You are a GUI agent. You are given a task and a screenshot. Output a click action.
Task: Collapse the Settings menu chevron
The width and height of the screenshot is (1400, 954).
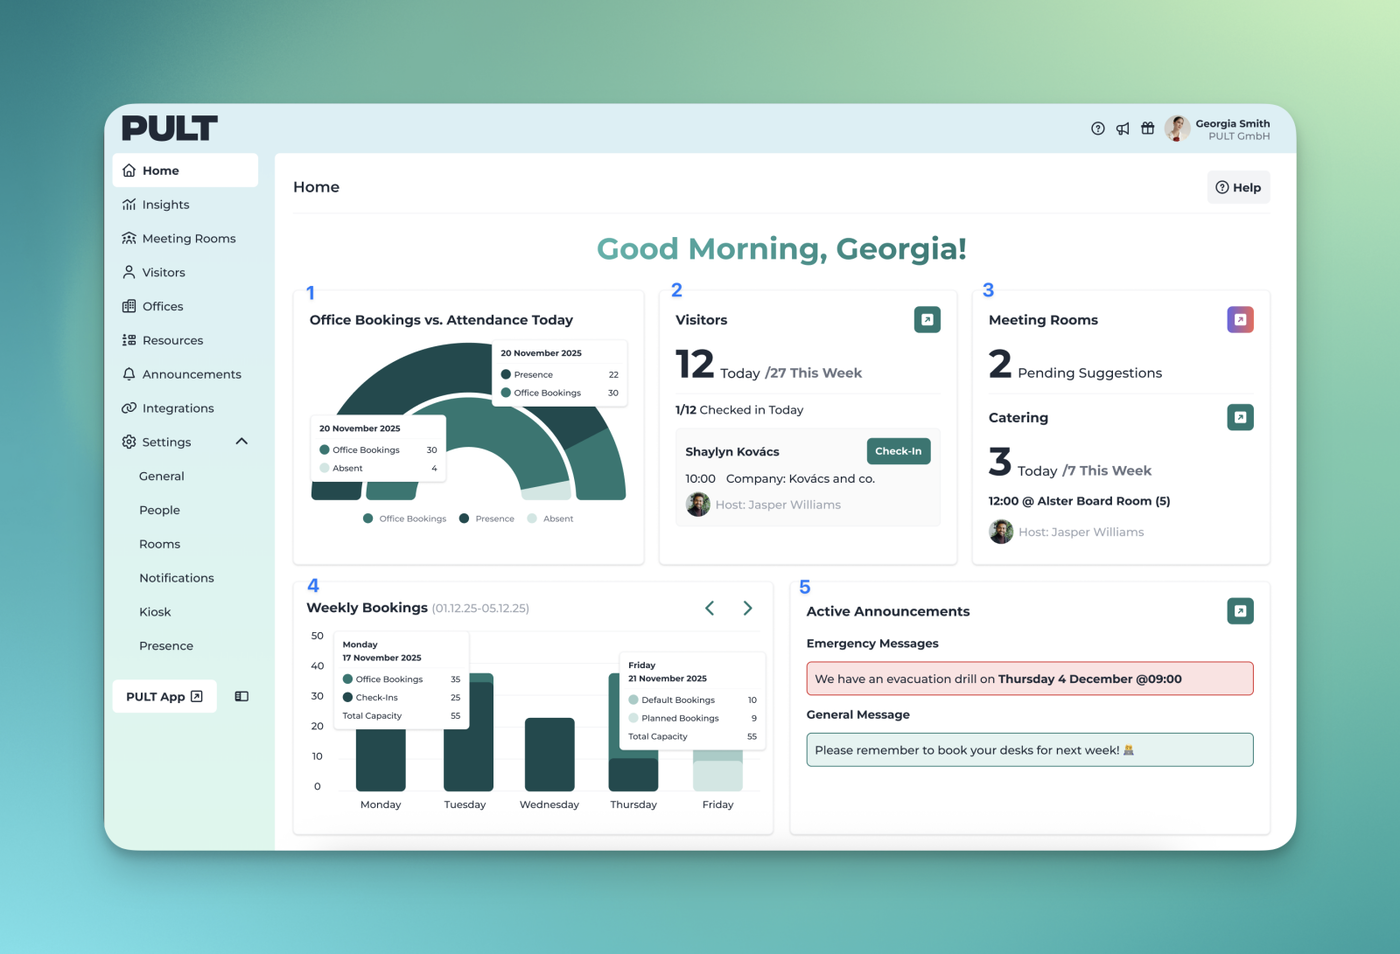pyautogui.click(x=242, y=442)
